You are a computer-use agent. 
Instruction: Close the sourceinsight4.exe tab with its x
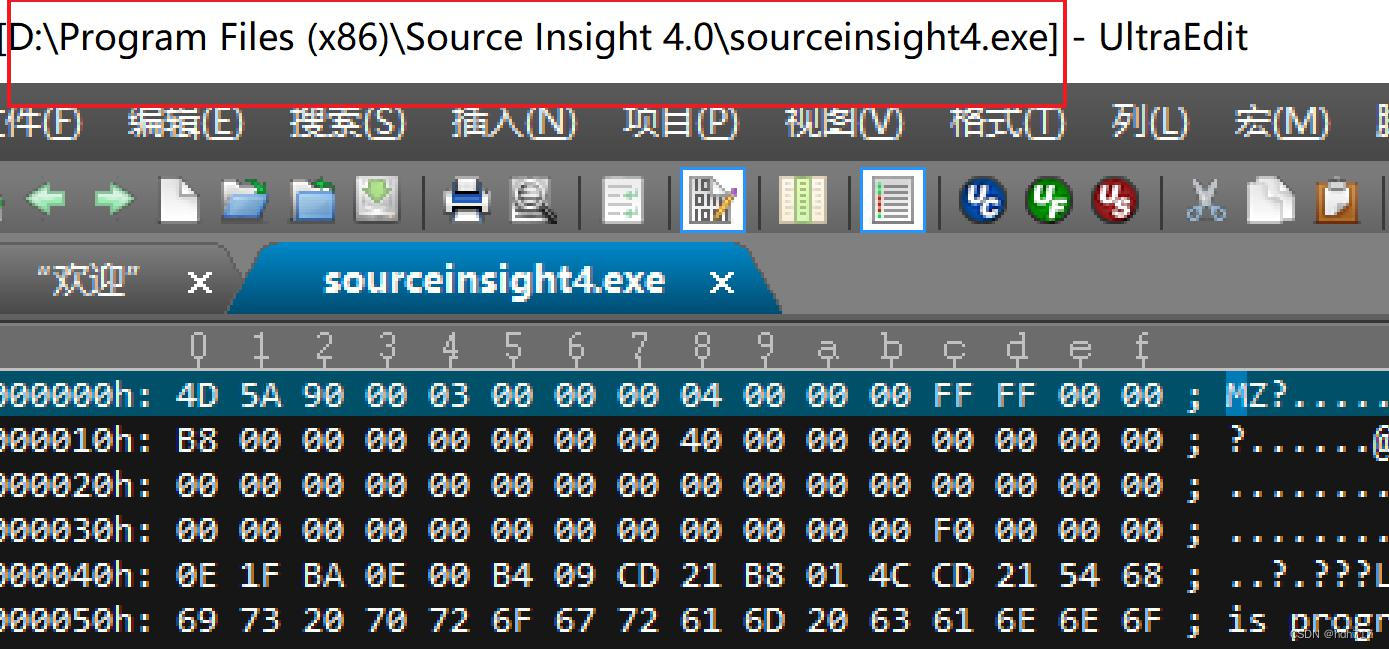[721, 283]
